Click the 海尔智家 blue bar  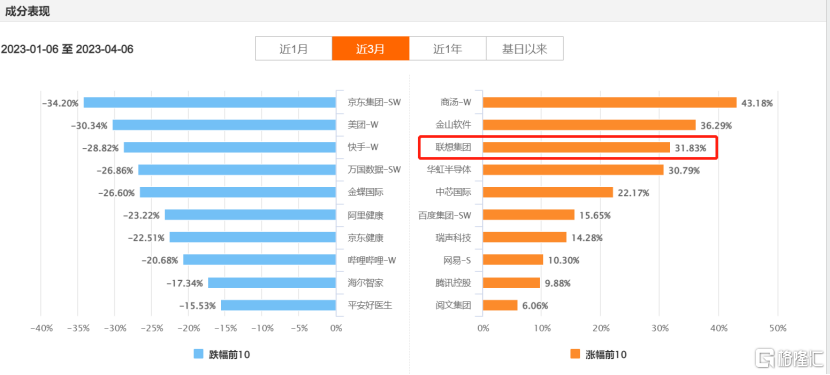pyautogui.click(x=273, y=283)
